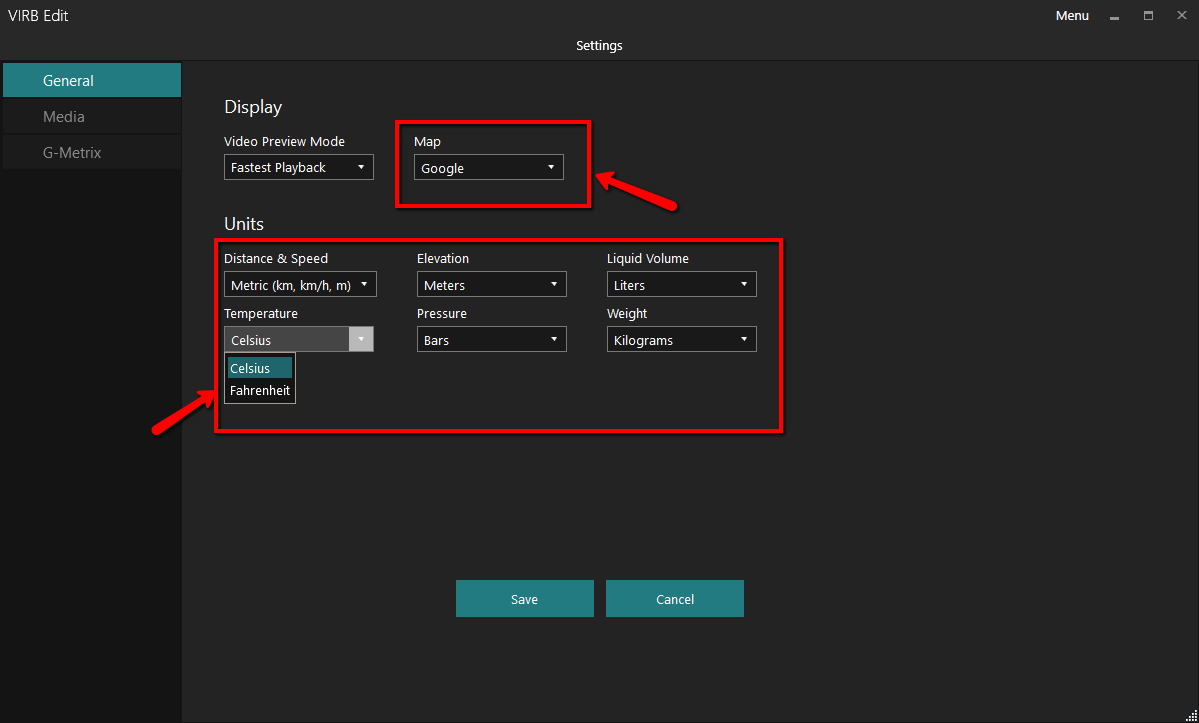The image size is (1199, 723).
Task: Choose Fahrenheit from the temperature list
Action: [x=259, y=391]
